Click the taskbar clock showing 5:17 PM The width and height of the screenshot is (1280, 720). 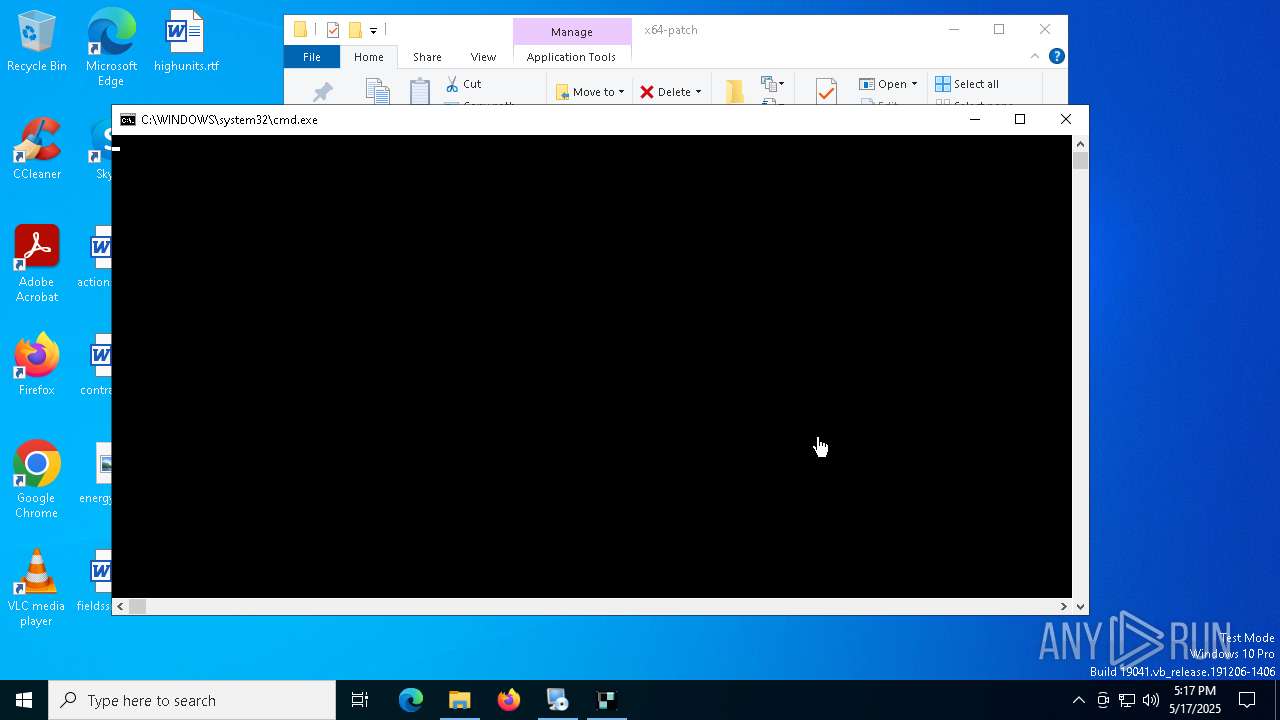click(1195, 700)
